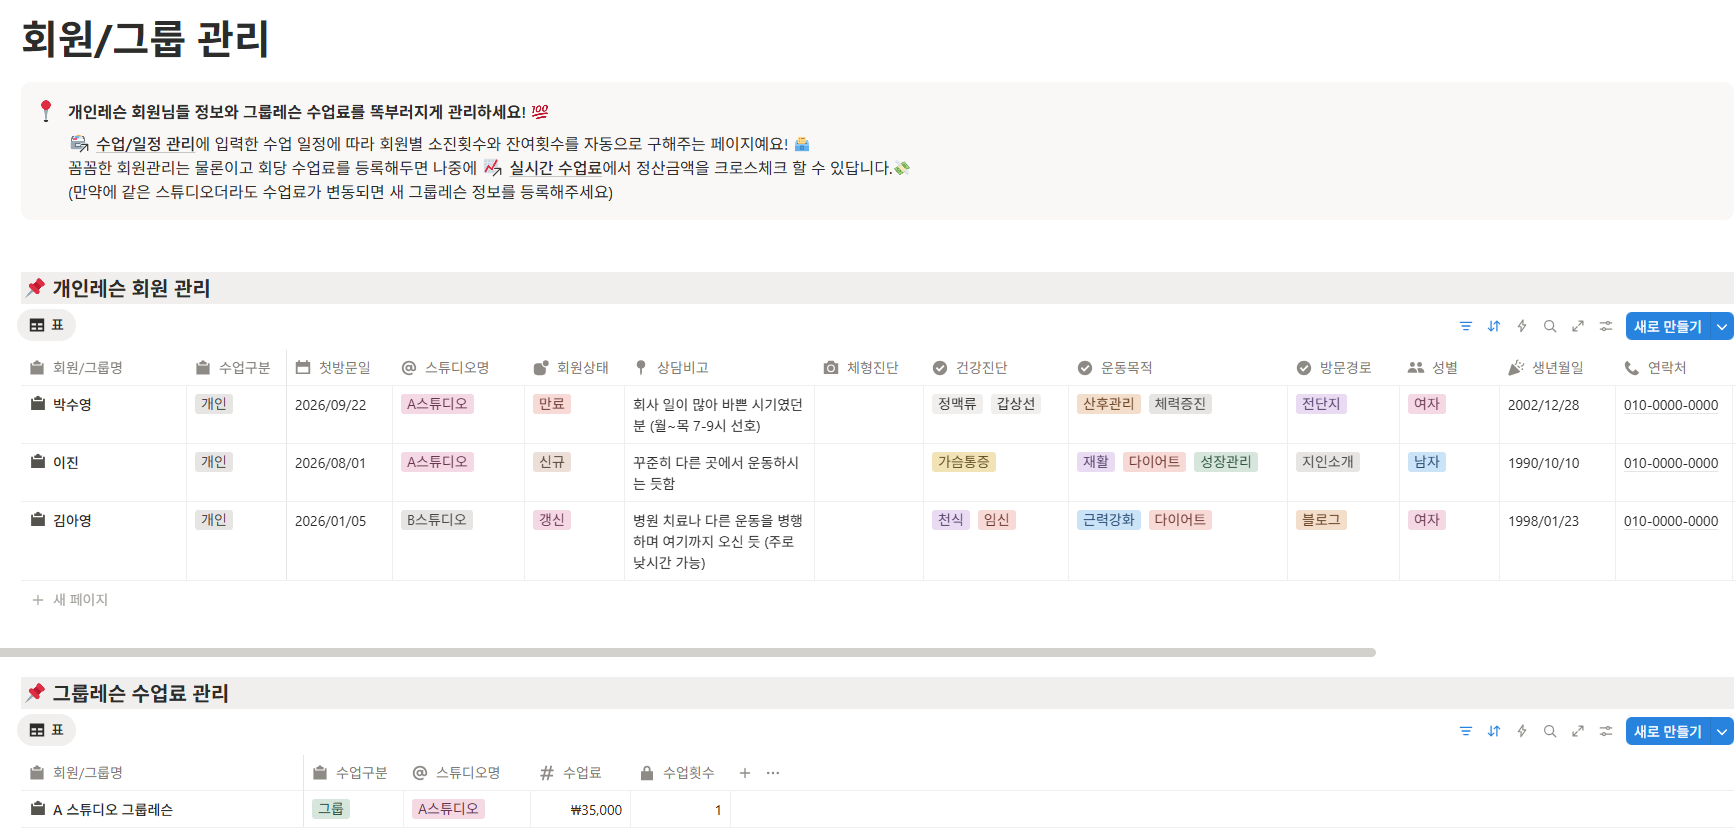Image resolution: width=1736 pixels, height=839 pixels.
Task: Open 박수영 member page
Action: pyautogui.click(x=72, y=405)
